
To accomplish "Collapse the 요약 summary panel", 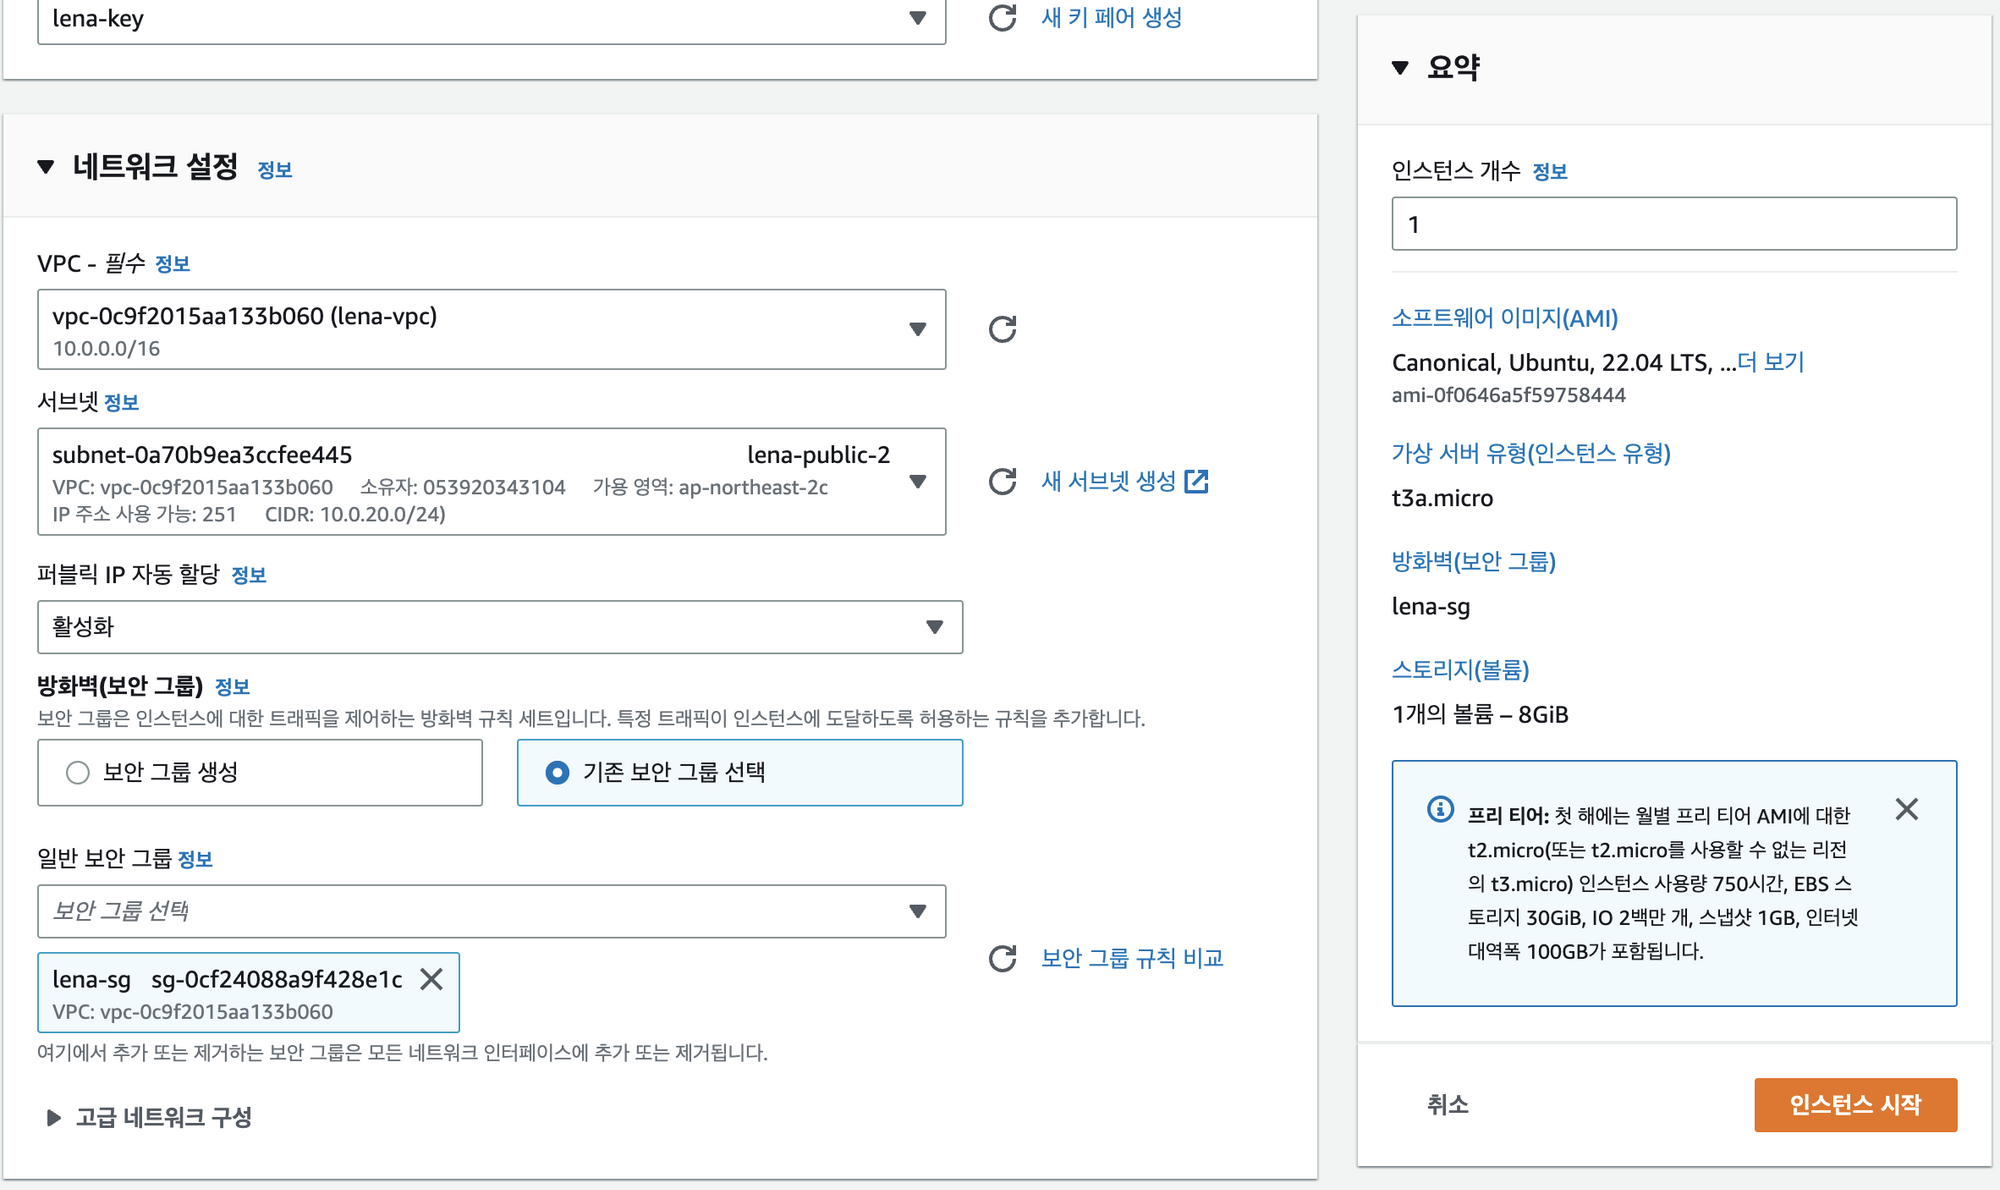I will click(x=1400, y=68).
